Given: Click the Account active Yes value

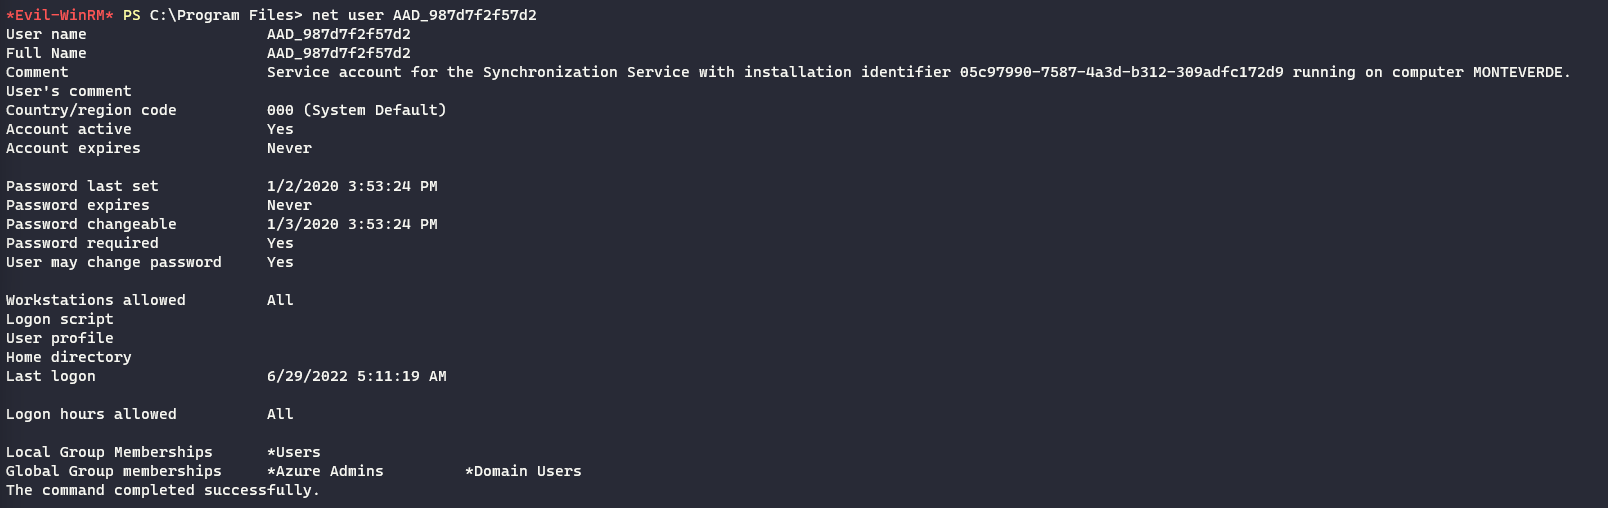Looking at the screenshot, I should 280,129.
